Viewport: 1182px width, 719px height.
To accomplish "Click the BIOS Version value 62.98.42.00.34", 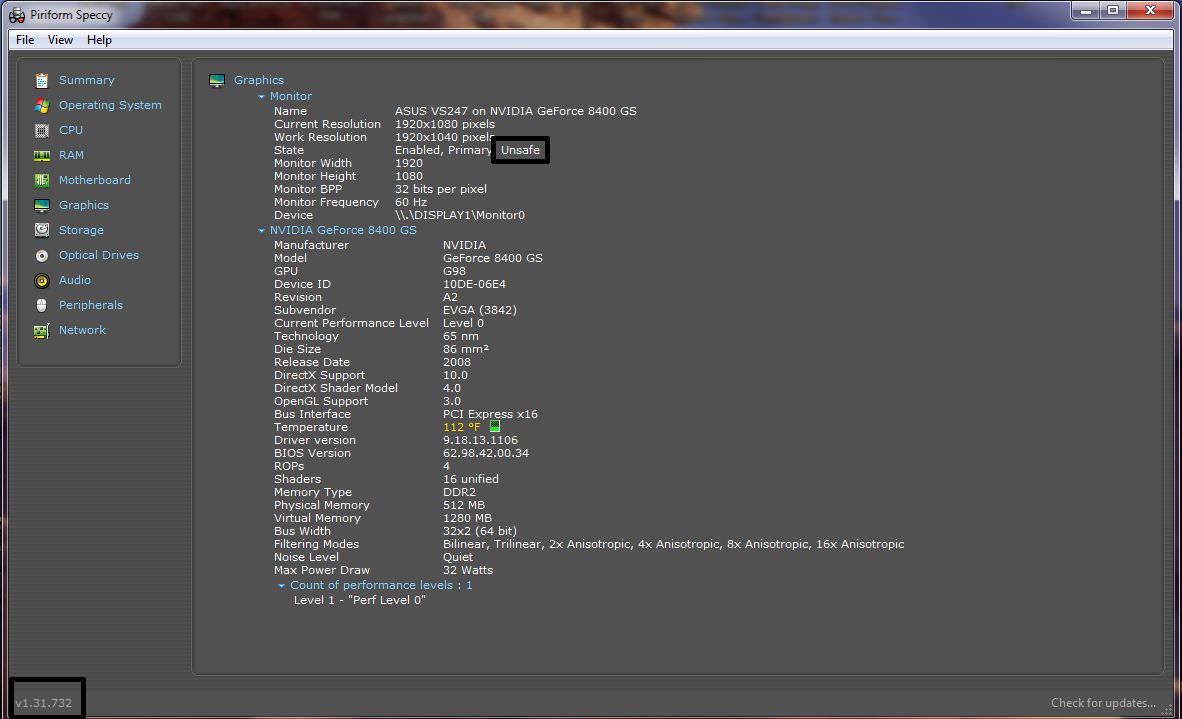I will click(485, 453).
